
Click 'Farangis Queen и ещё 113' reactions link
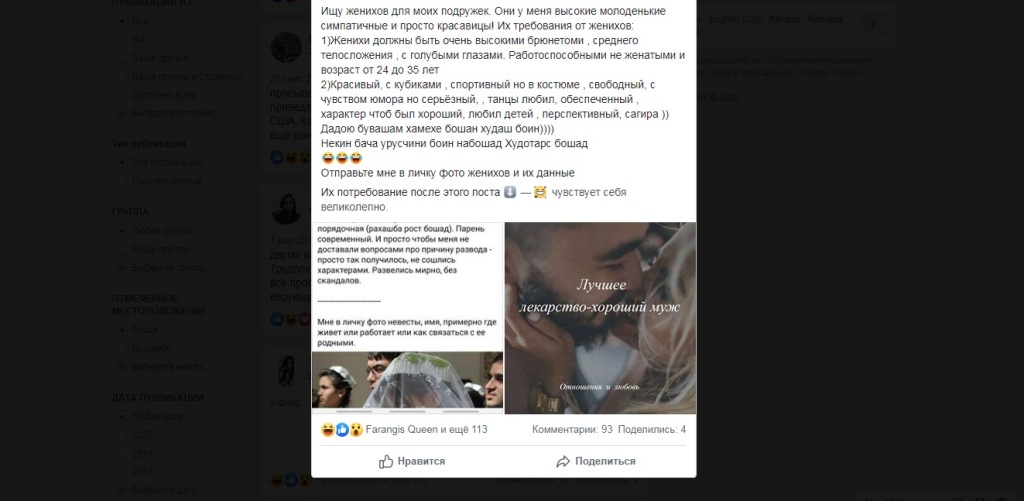426,430
